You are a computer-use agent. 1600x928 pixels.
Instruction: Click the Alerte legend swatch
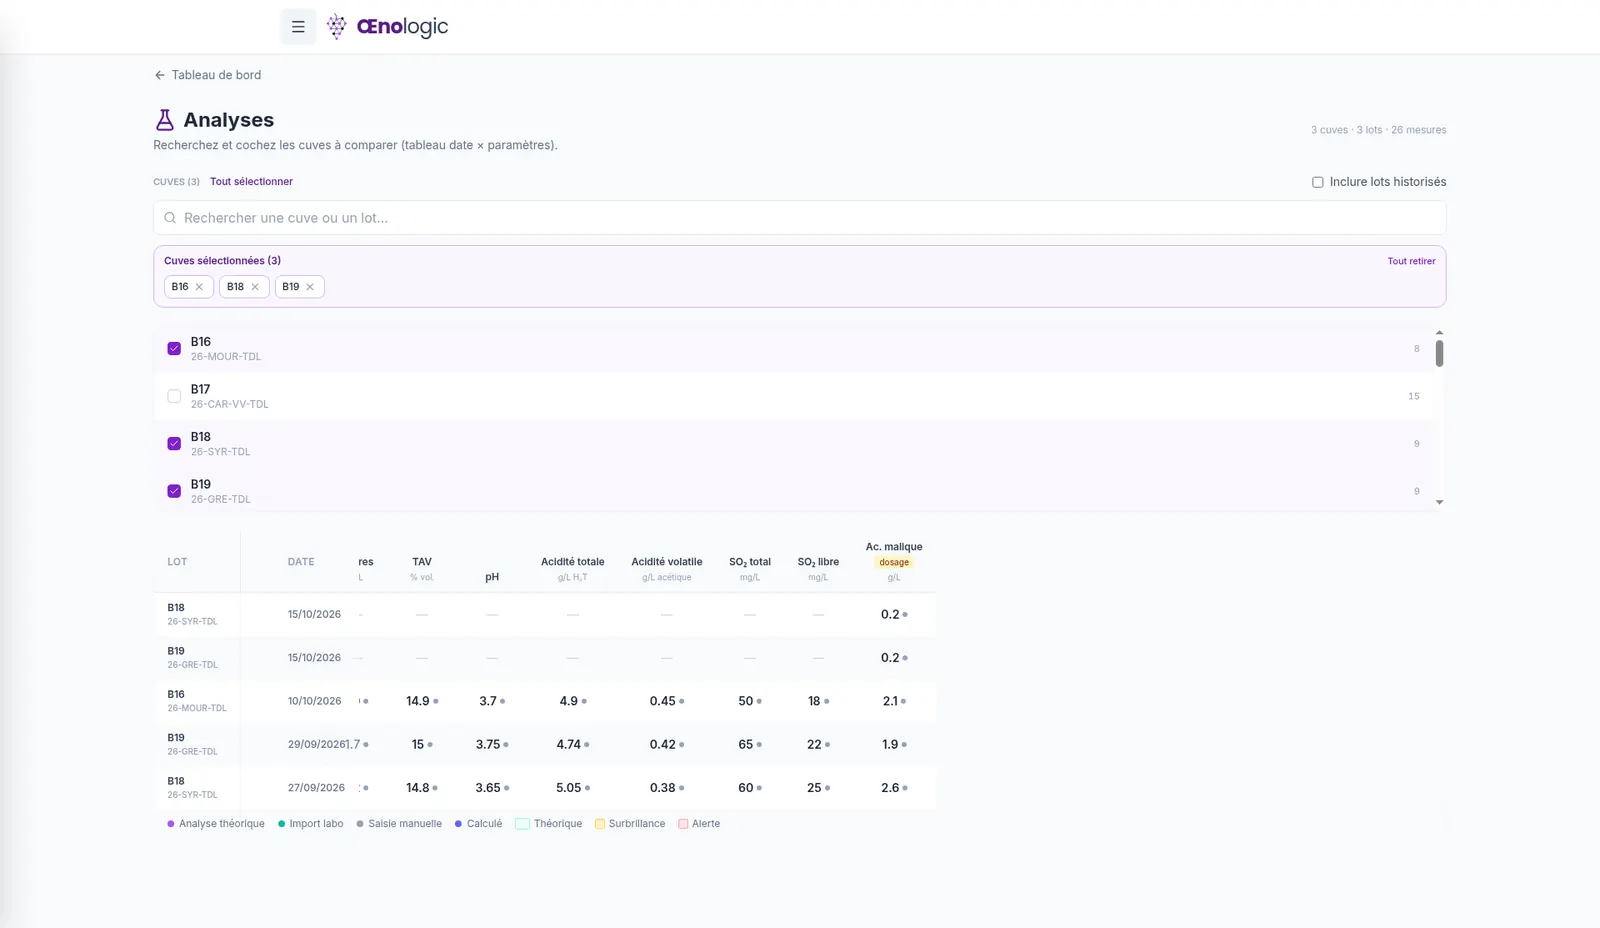coord(683,824)
